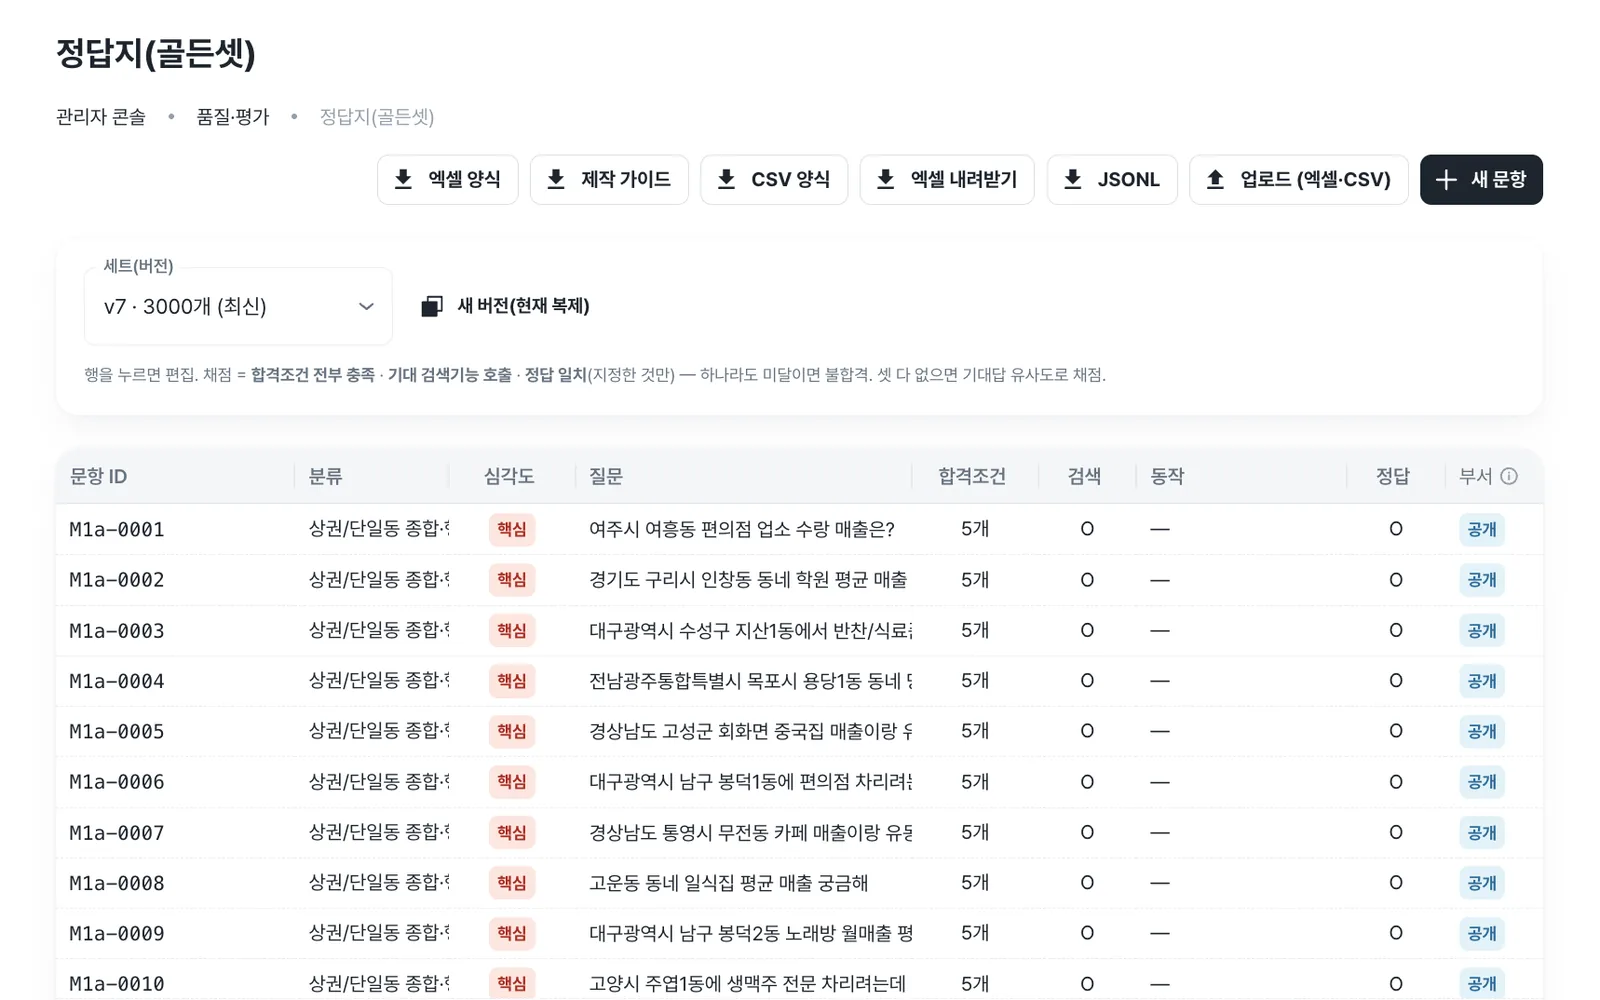Click the 공개 badge in row M1a-0001
Viewport: 1600px width, 1000px height.
pos(1482,529)
